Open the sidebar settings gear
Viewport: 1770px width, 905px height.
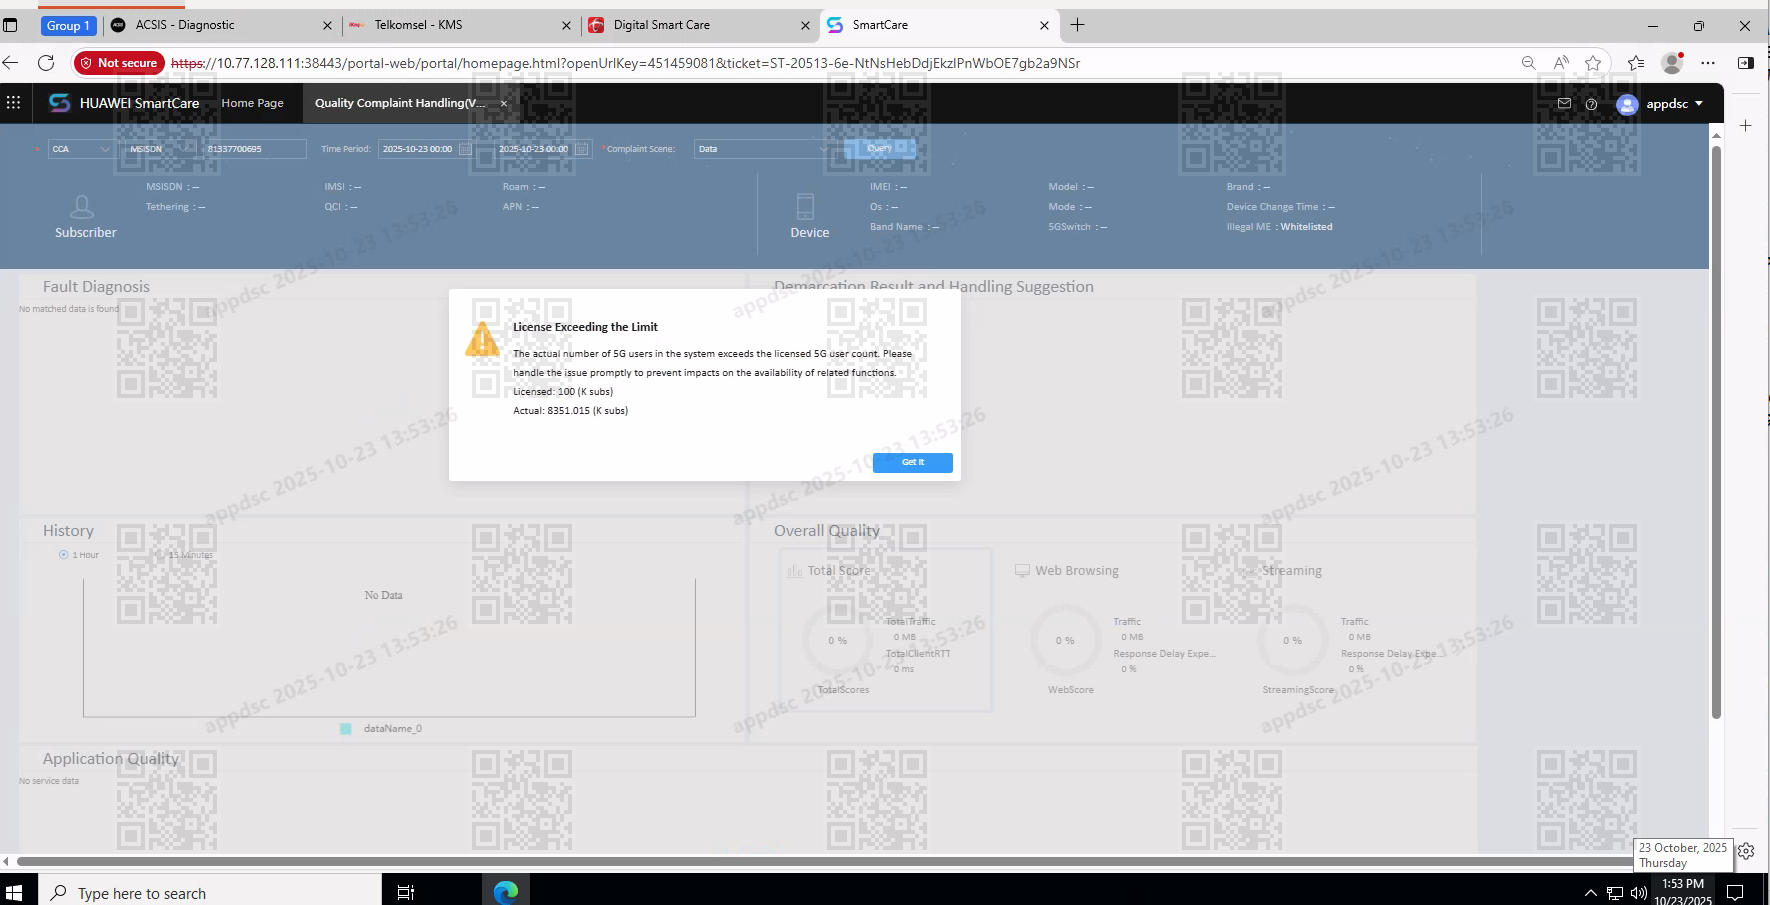[x=1746, y=851]
